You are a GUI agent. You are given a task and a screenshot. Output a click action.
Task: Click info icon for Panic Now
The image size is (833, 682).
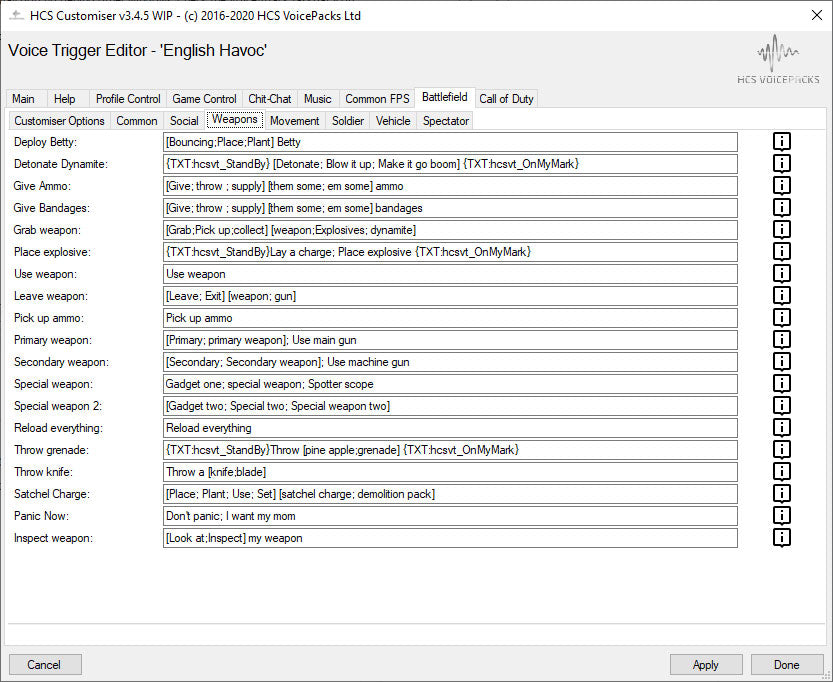coord(782,516)
